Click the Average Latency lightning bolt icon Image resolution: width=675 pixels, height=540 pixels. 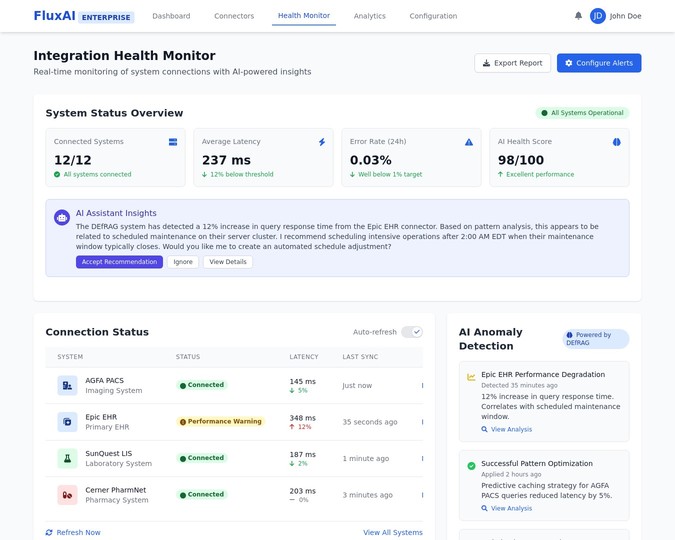coord(322,142)
